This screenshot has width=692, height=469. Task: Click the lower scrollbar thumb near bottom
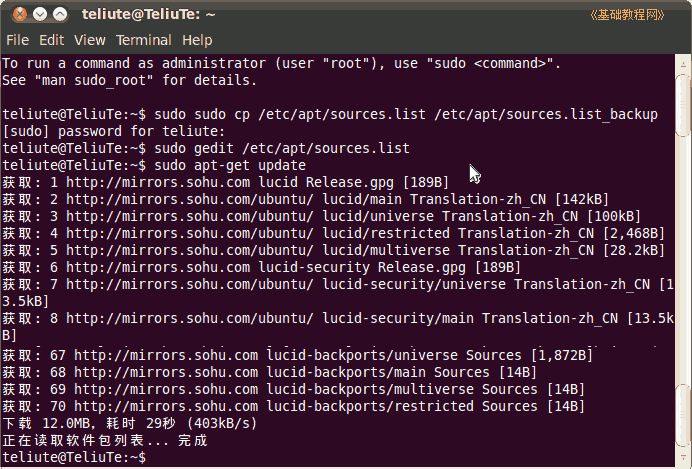683,416
